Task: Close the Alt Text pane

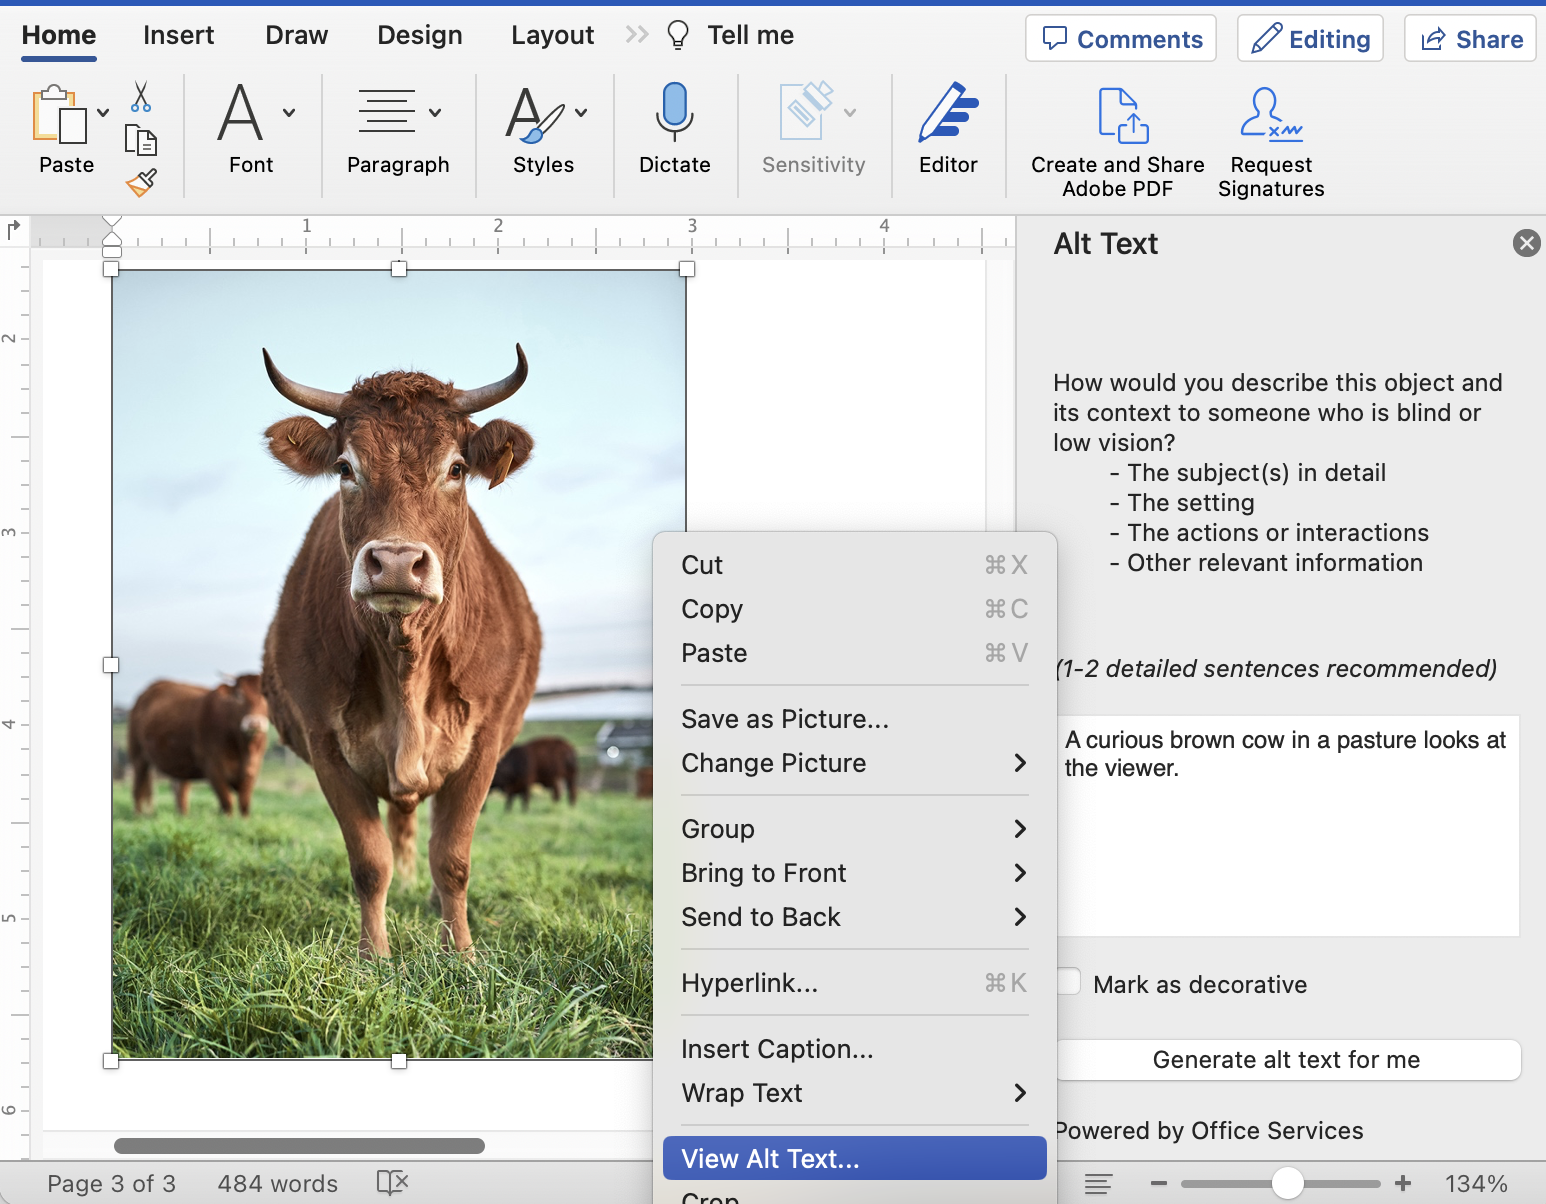Action: click(x=1526, y=243)
